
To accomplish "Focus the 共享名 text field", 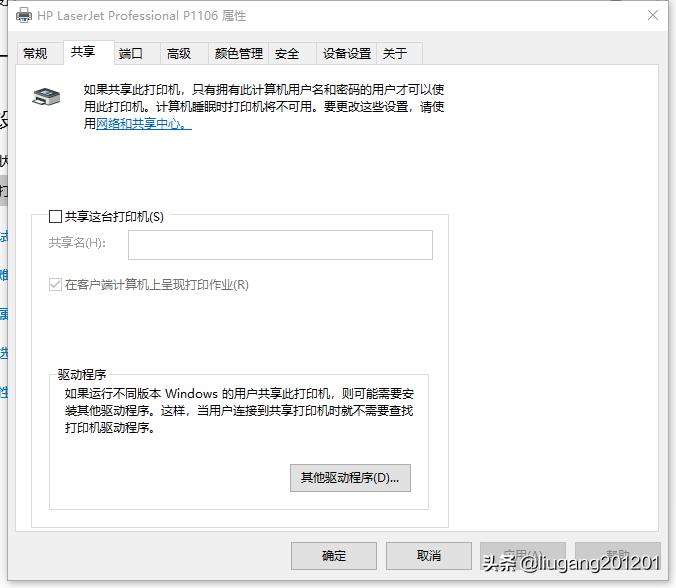I will tap(280, 245).
